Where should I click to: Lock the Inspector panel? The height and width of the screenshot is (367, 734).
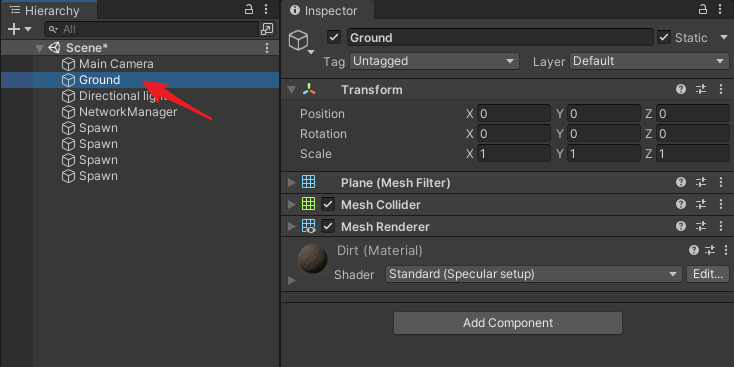(x=703, y=9)
